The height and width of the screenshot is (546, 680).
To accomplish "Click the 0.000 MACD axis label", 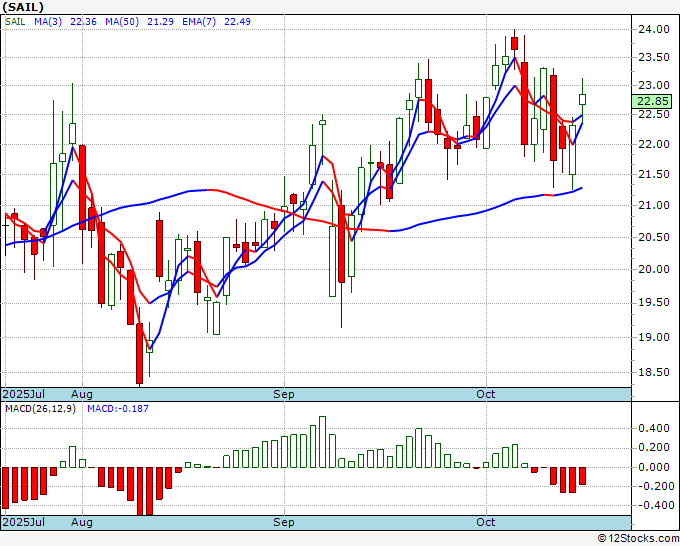I will click(x=654, y=467).
